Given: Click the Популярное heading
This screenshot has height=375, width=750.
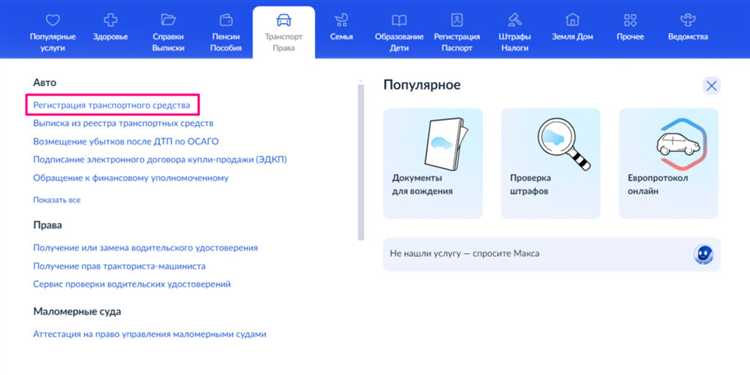Looking at the screenshot, I should tap(422, 85).
